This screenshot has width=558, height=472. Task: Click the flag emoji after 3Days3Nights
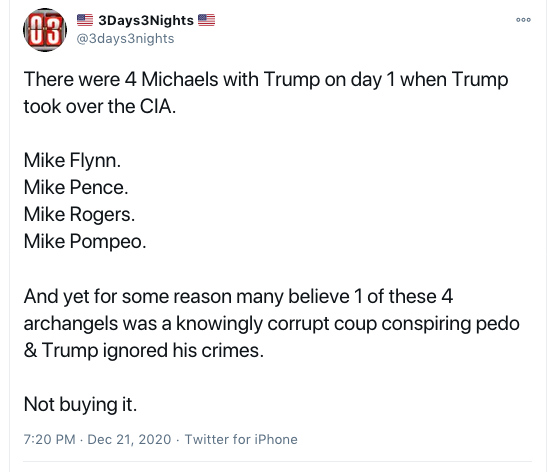click(206, 20)
